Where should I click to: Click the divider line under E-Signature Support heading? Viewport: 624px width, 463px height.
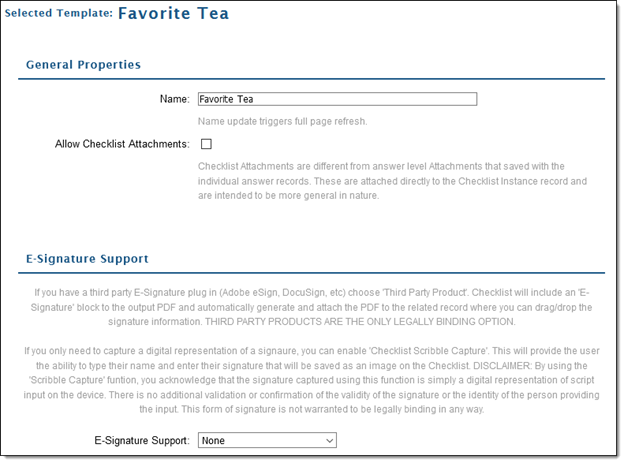(x=312, y=273)
